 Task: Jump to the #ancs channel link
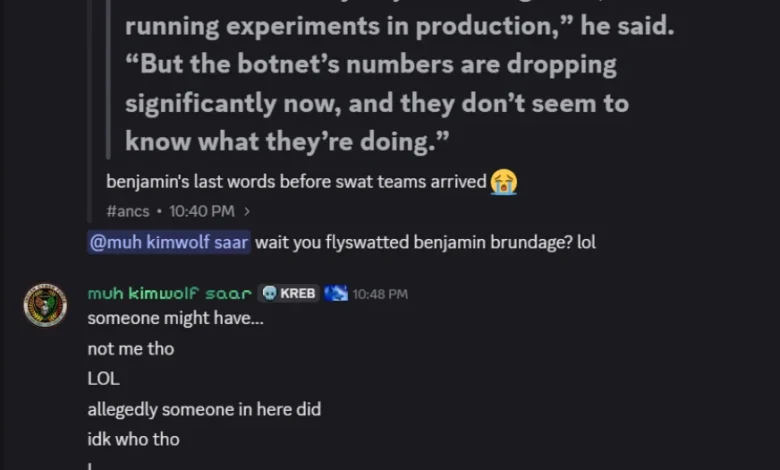(x=125, y=211)
